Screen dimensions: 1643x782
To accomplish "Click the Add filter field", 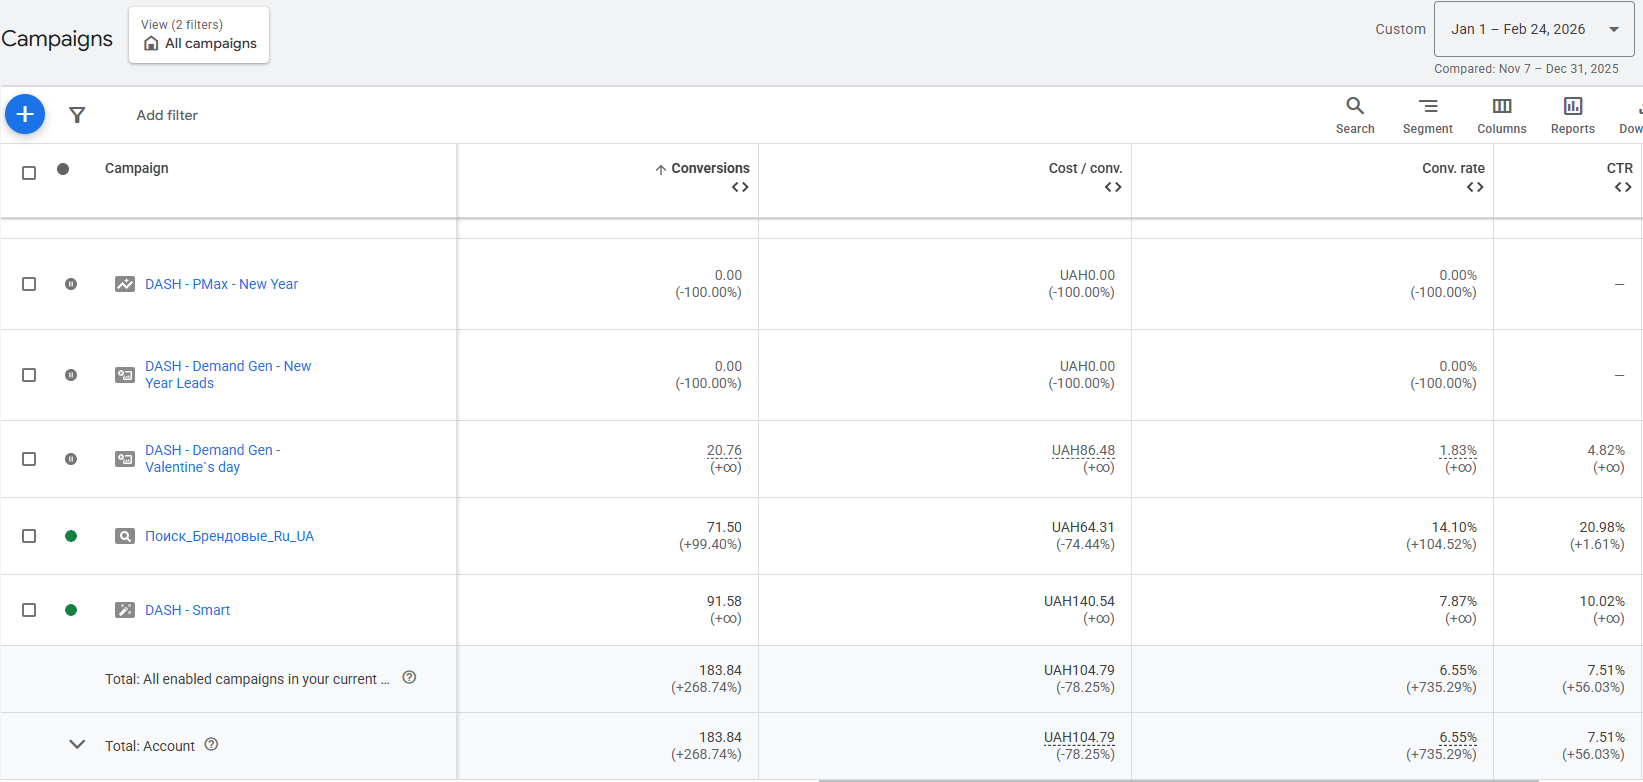I will [167, 115].
